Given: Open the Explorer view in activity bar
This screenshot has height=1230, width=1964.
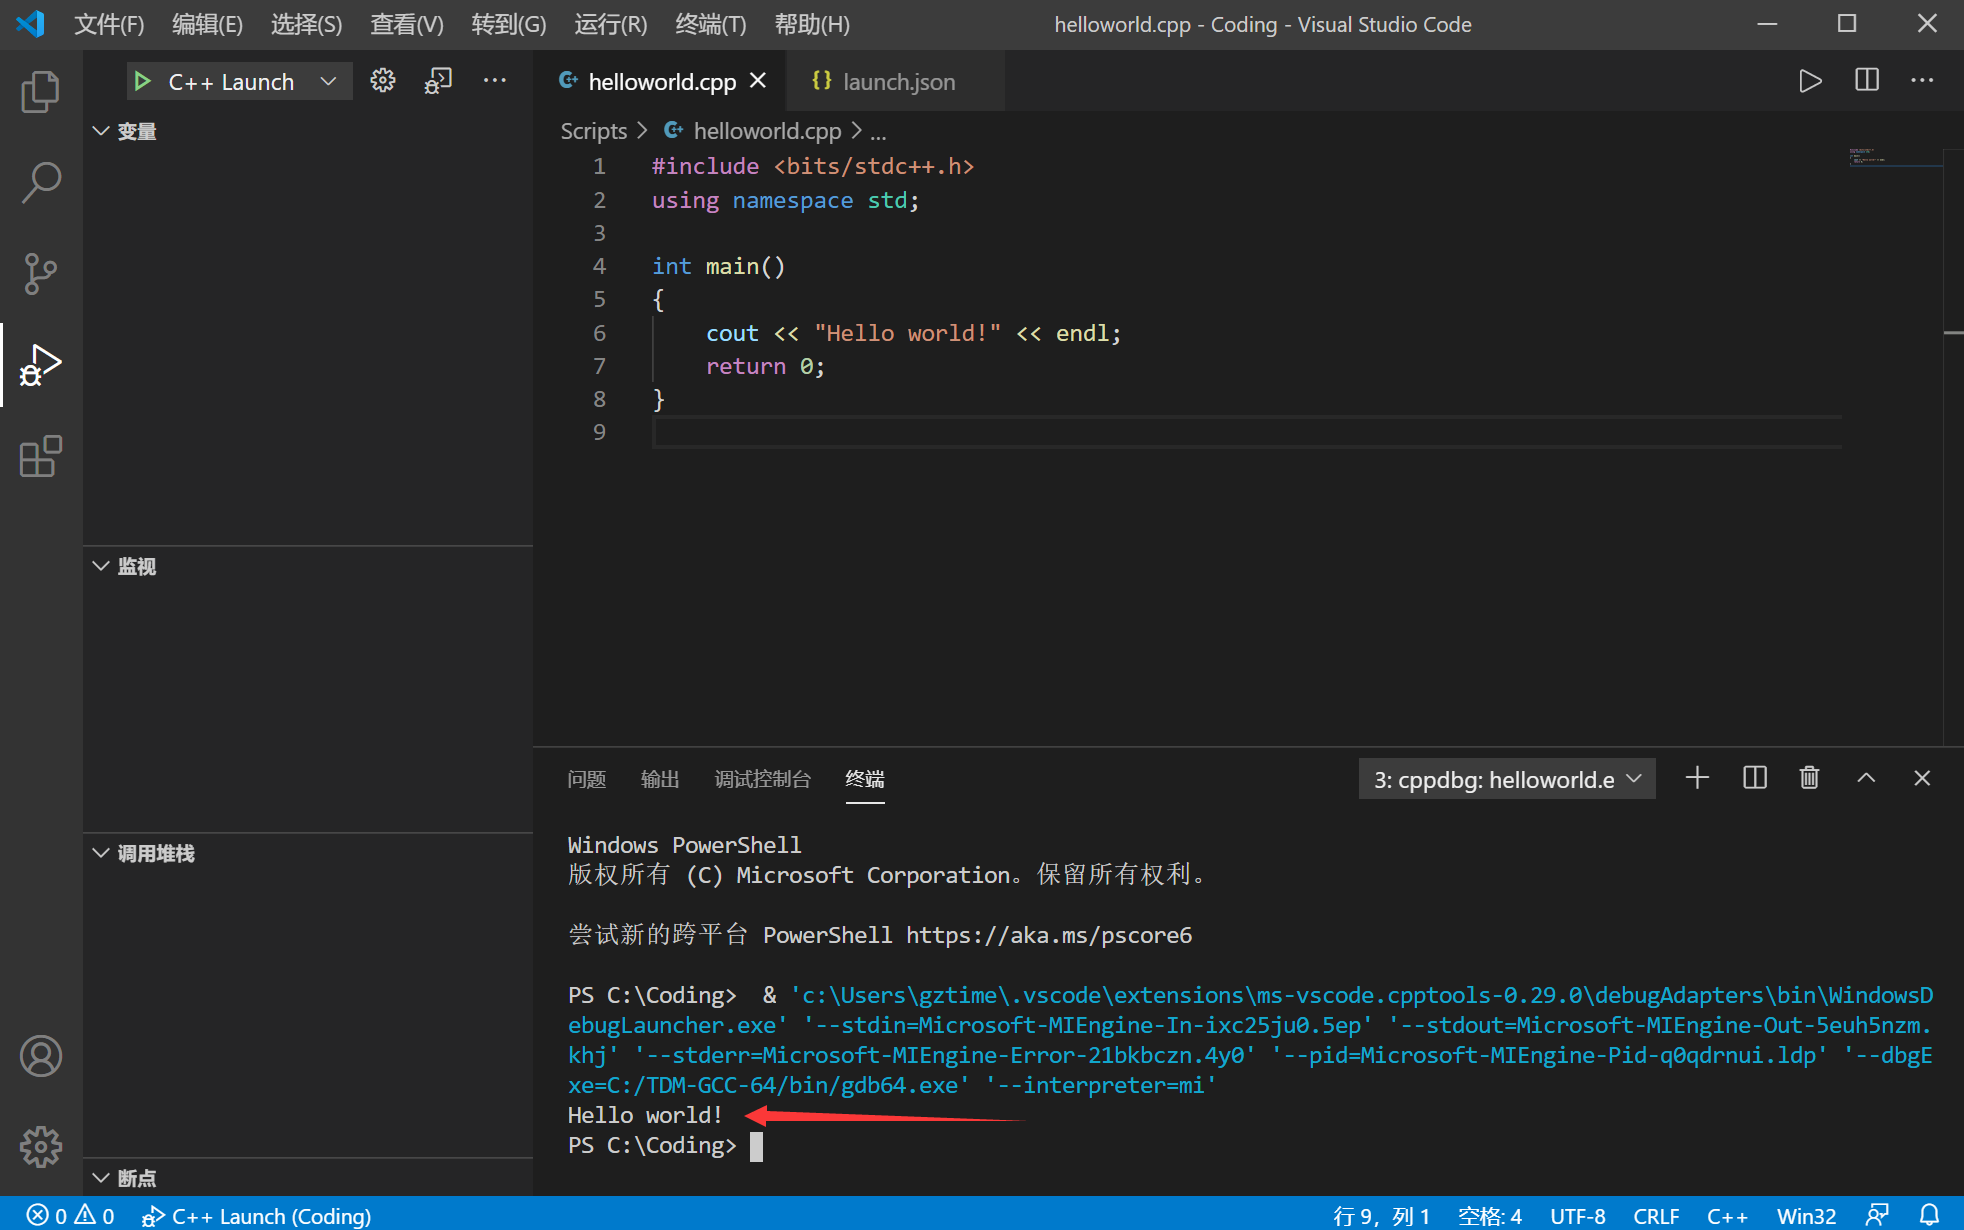Looking at the screenshot, I should (x=40, y=92).
